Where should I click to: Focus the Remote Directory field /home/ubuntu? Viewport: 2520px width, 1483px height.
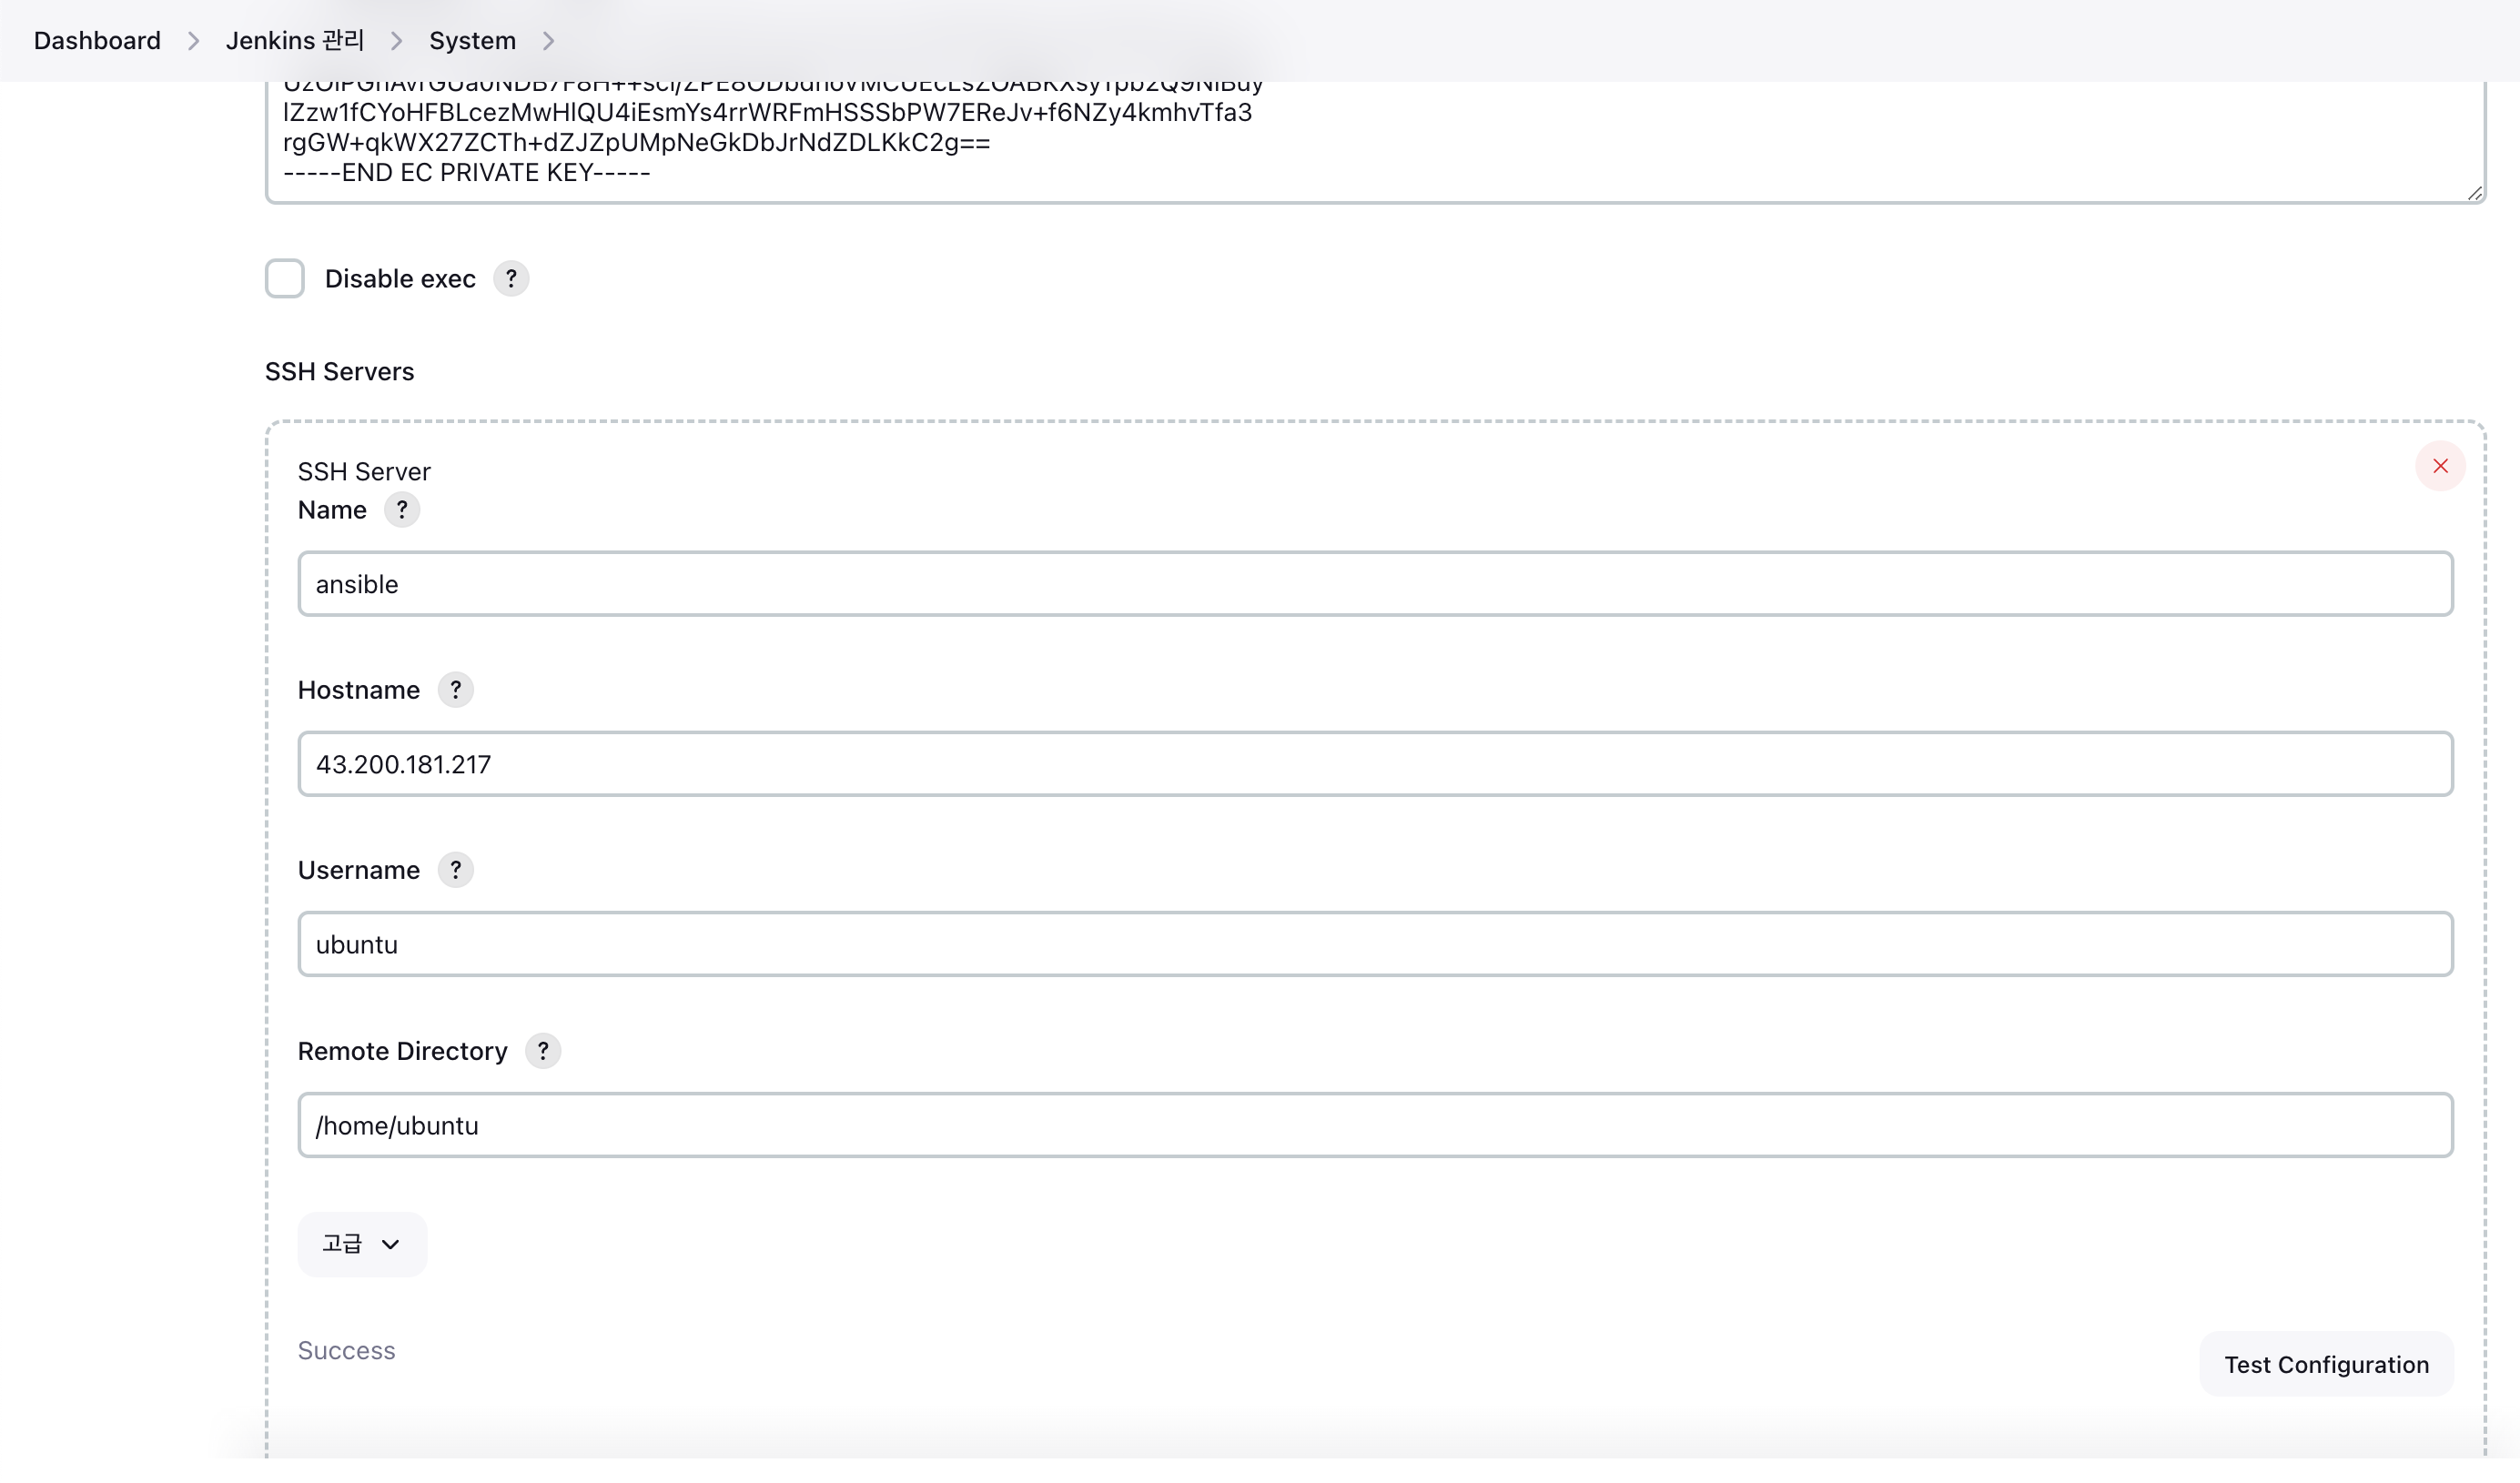(1375, 1125)
